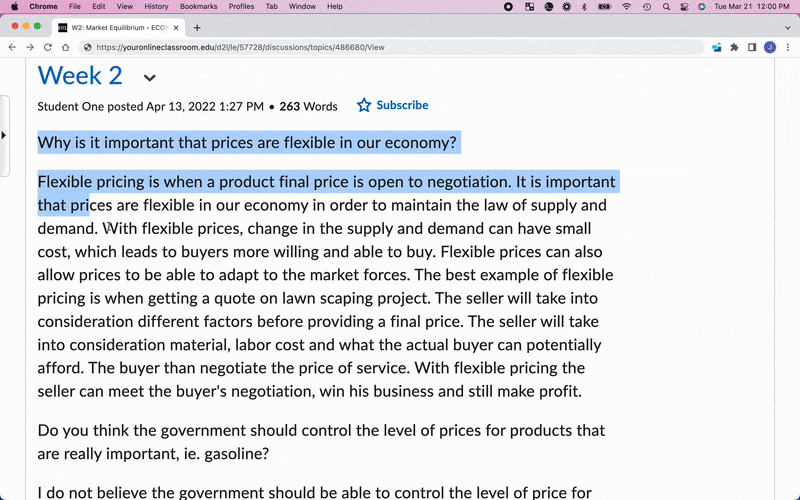
Task: Open the home page icon
Action: pos(65,47)
